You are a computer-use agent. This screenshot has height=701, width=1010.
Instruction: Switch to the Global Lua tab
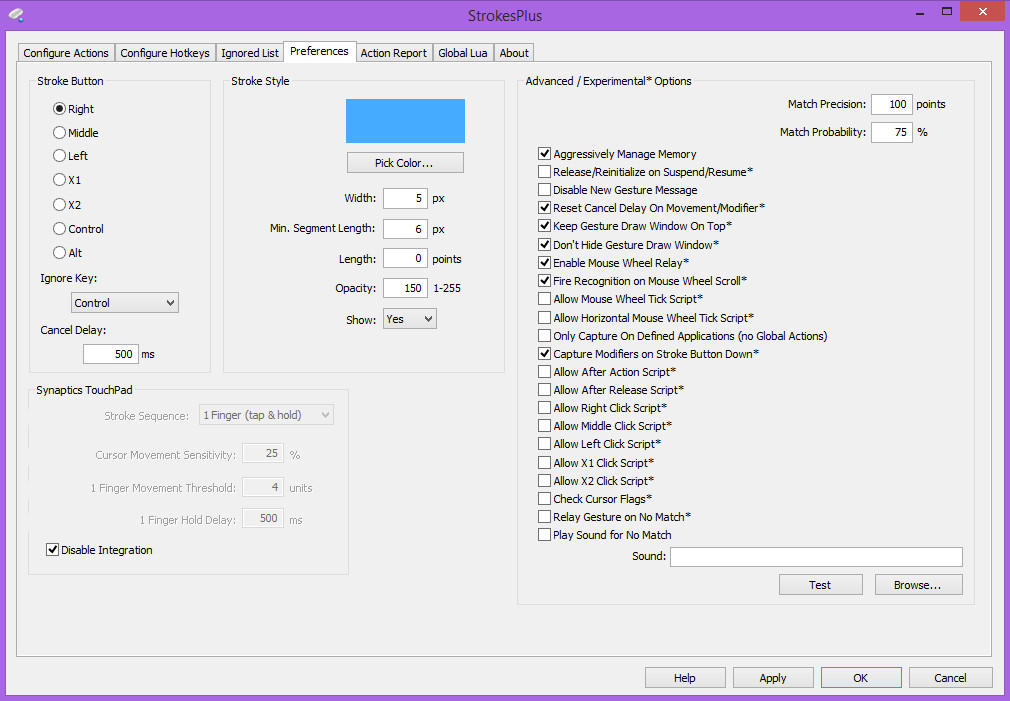click(x=462, y=53)
